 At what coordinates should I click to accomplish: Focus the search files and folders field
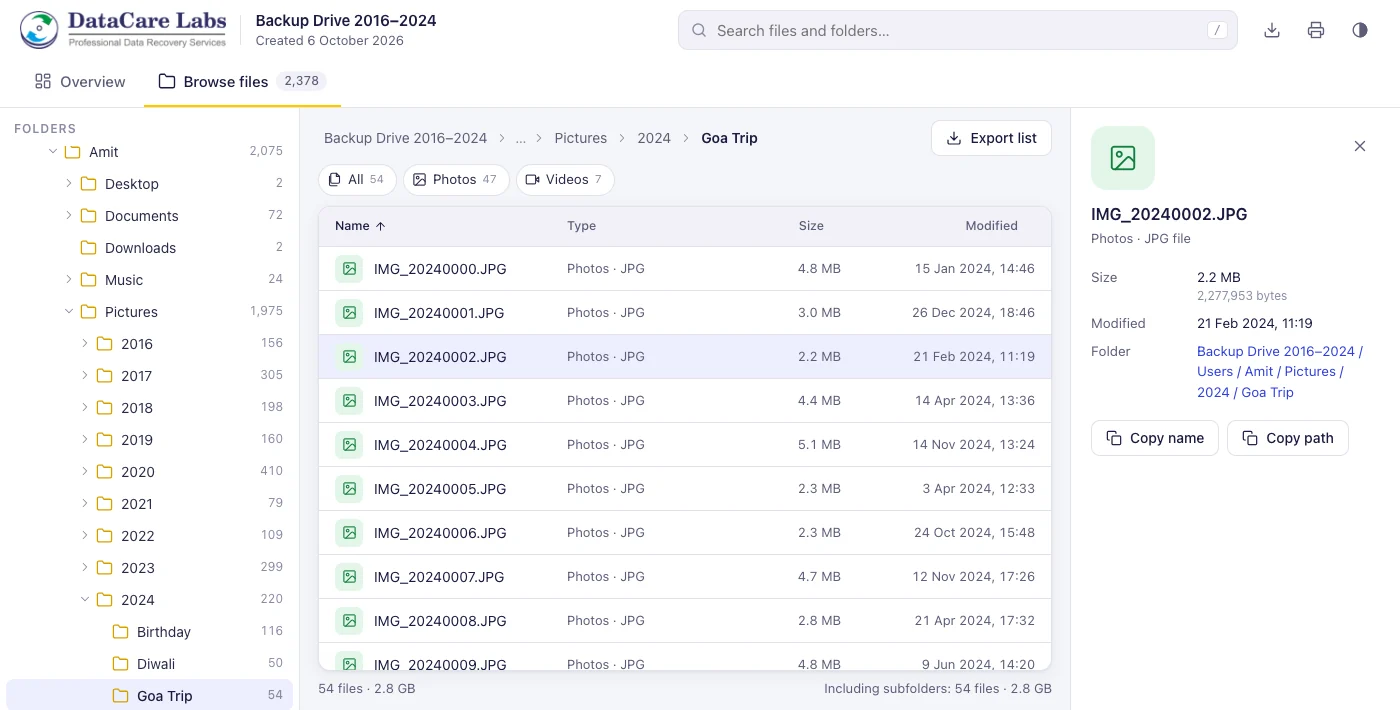pyautogui.click(x=957, y=30)
